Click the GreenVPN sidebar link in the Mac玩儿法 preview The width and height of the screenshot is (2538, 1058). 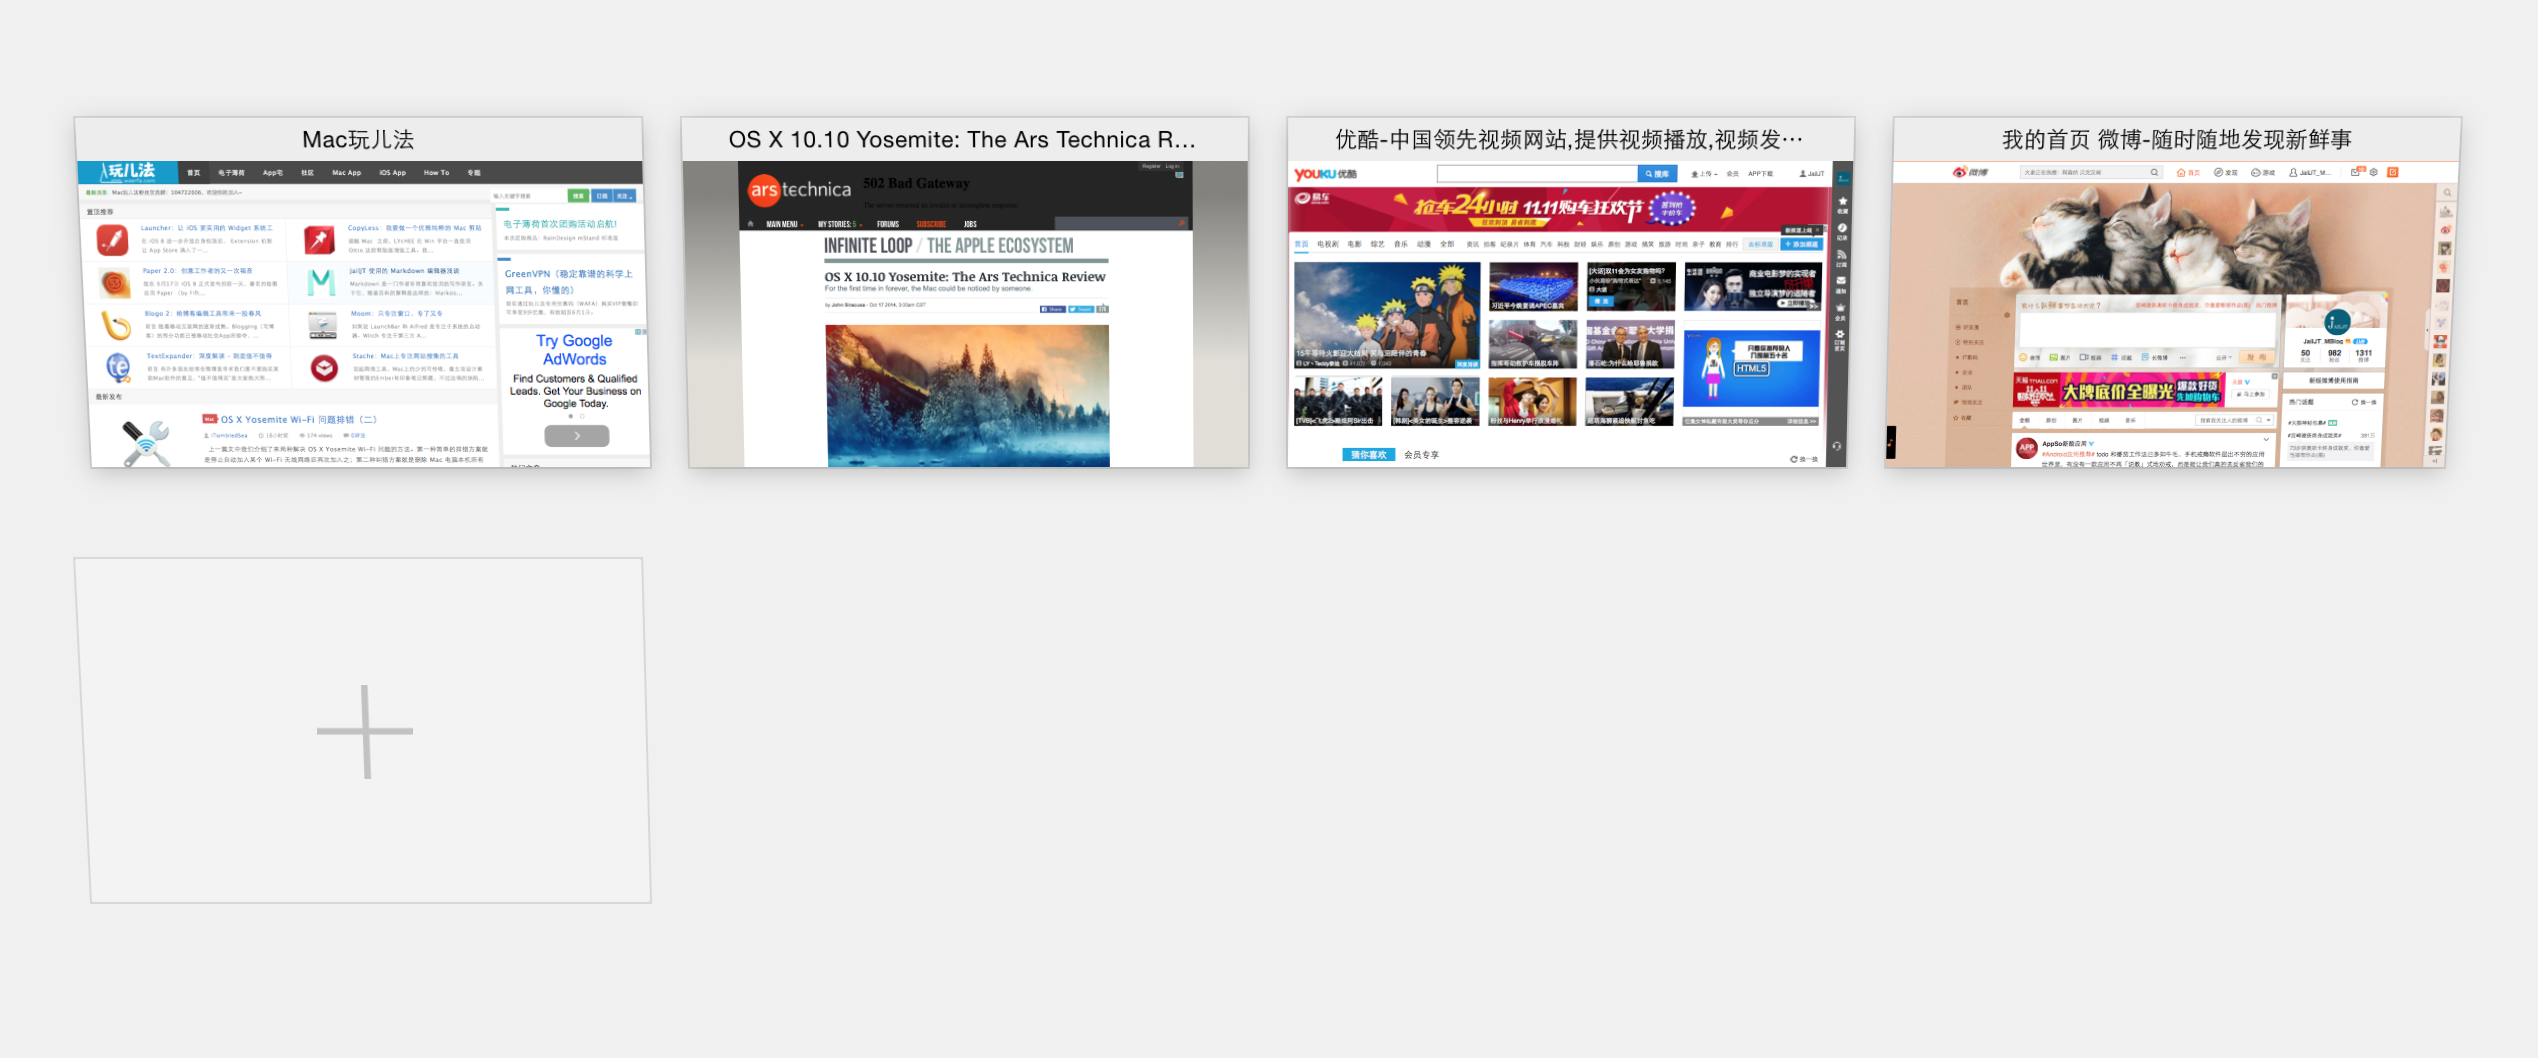(x=569, y=281)
